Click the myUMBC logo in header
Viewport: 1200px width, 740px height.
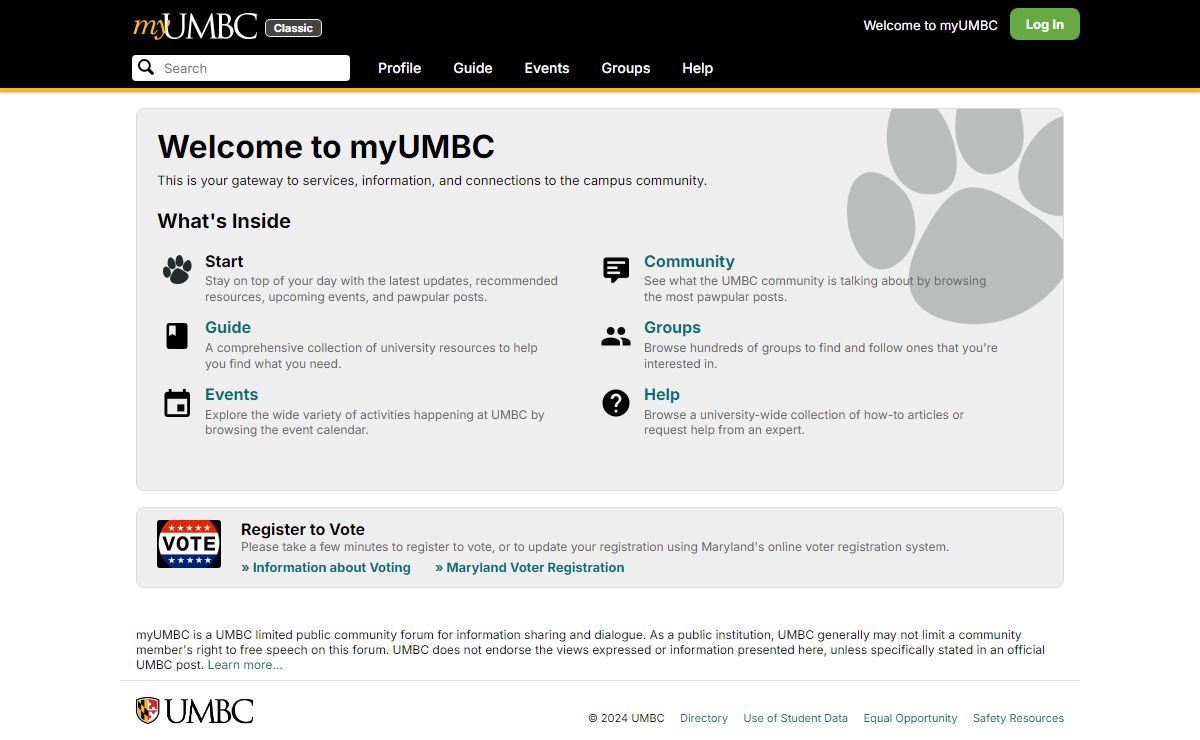(x=195, y=26)
